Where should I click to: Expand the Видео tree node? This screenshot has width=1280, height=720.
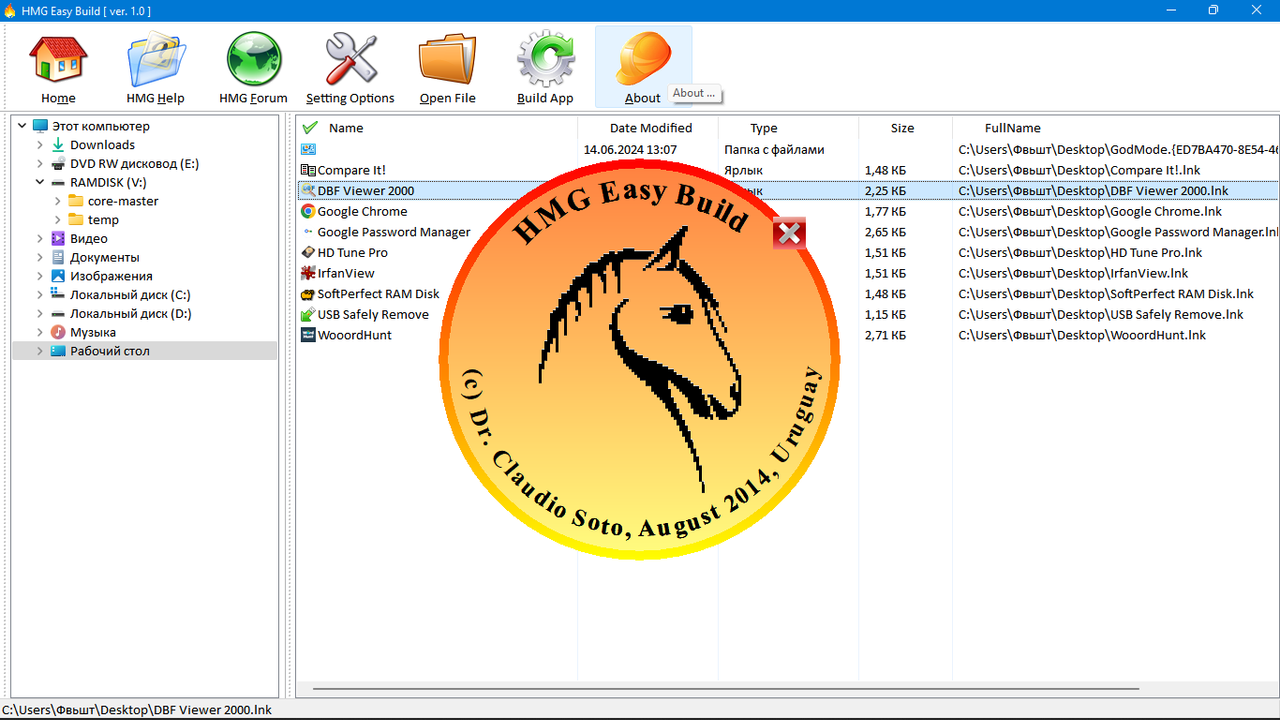pyautogui.click(x=40, y=238)
